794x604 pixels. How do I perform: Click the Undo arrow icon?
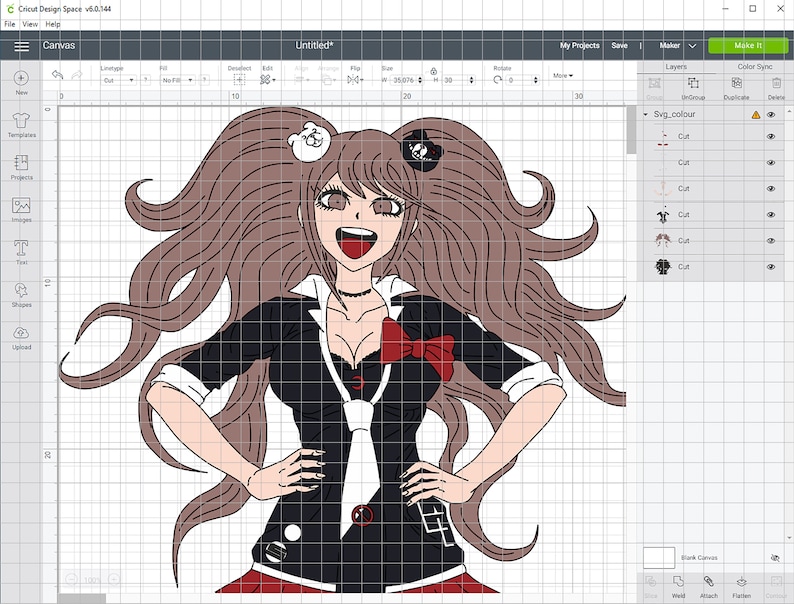(57, 75)
